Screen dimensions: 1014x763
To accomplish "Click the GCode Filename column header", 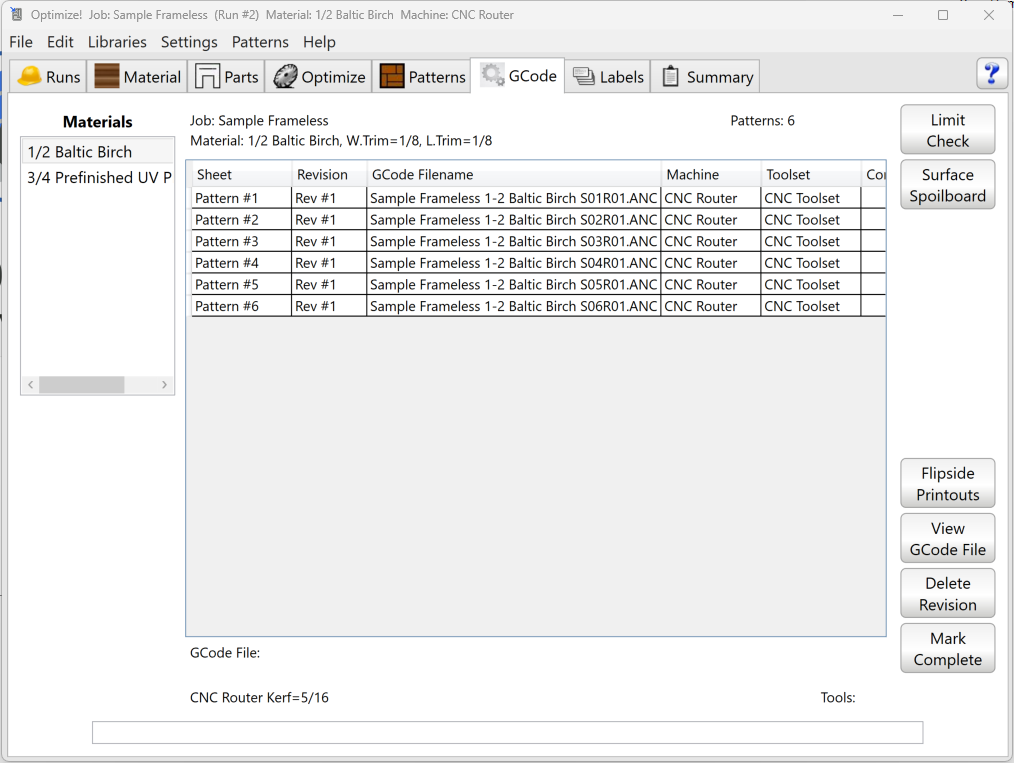I will coord(513,174).
